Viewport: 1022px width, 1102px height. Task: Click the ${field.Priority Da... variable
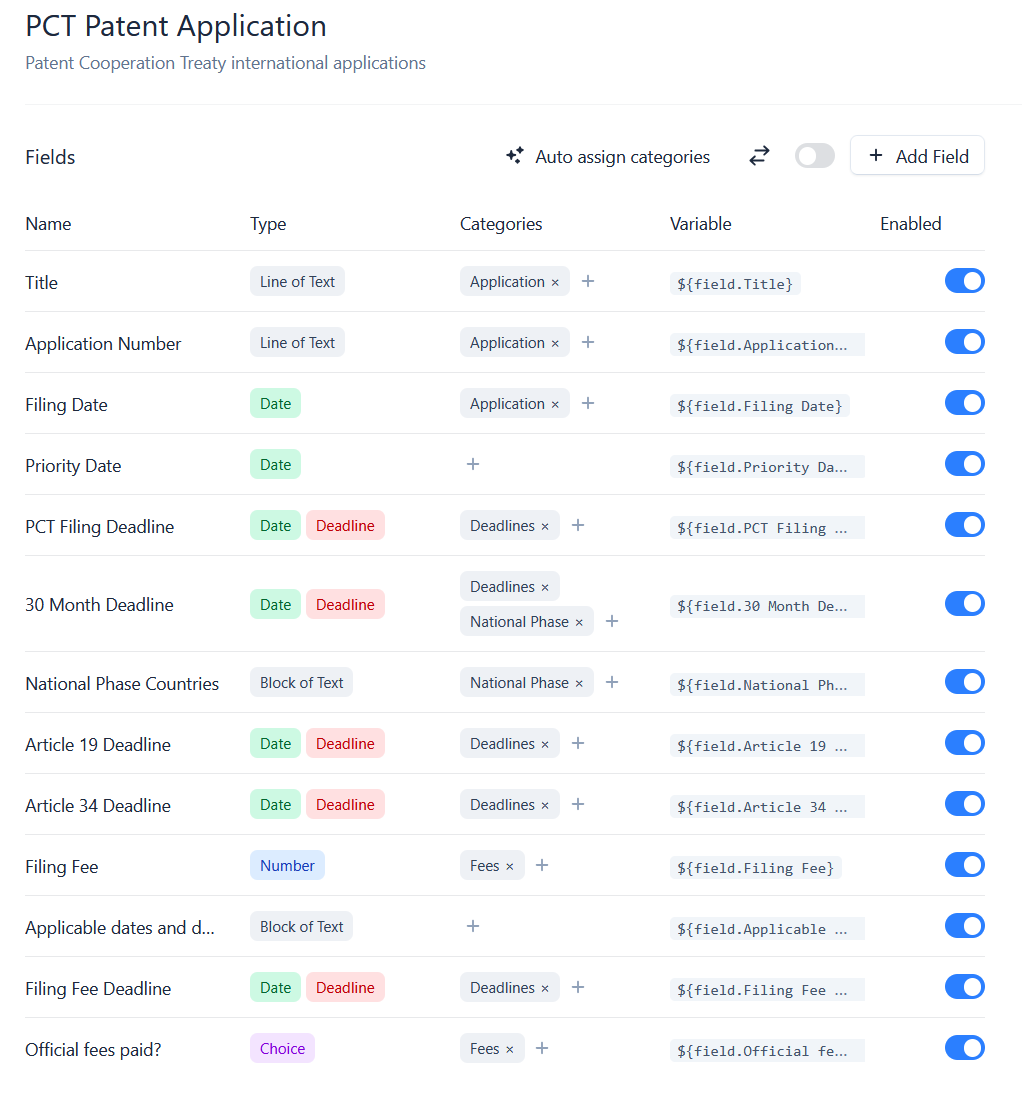coord(767,467)
